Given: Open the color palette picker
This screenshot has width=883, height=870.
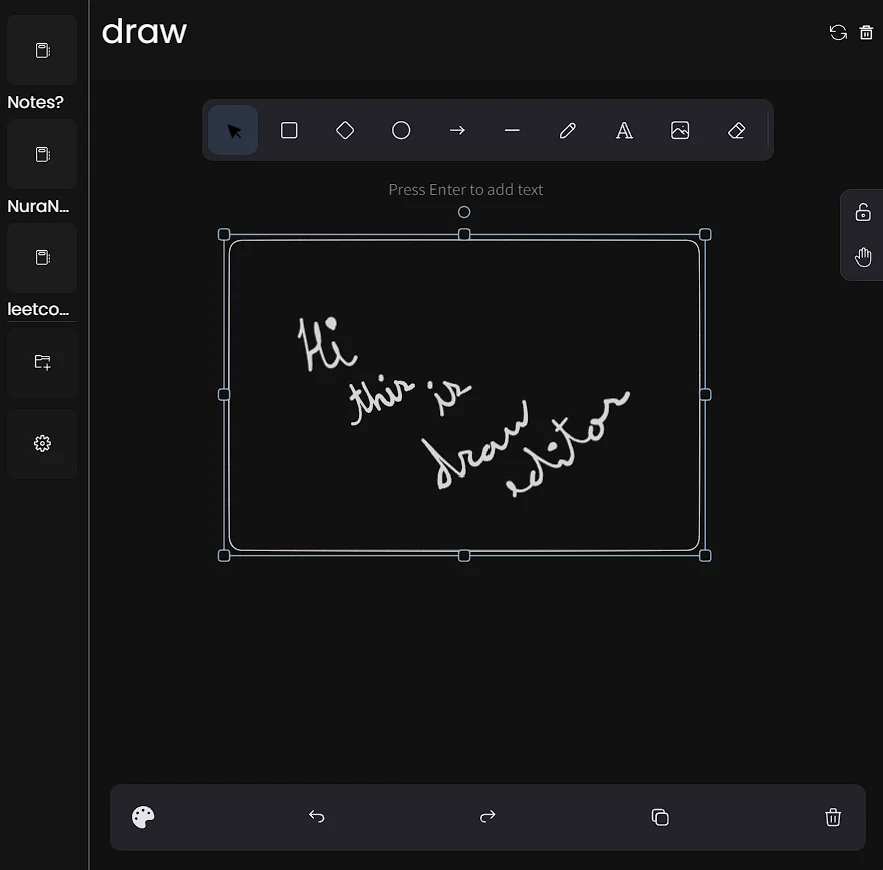Looking at the screenshot, I should [x=143, y=817].
